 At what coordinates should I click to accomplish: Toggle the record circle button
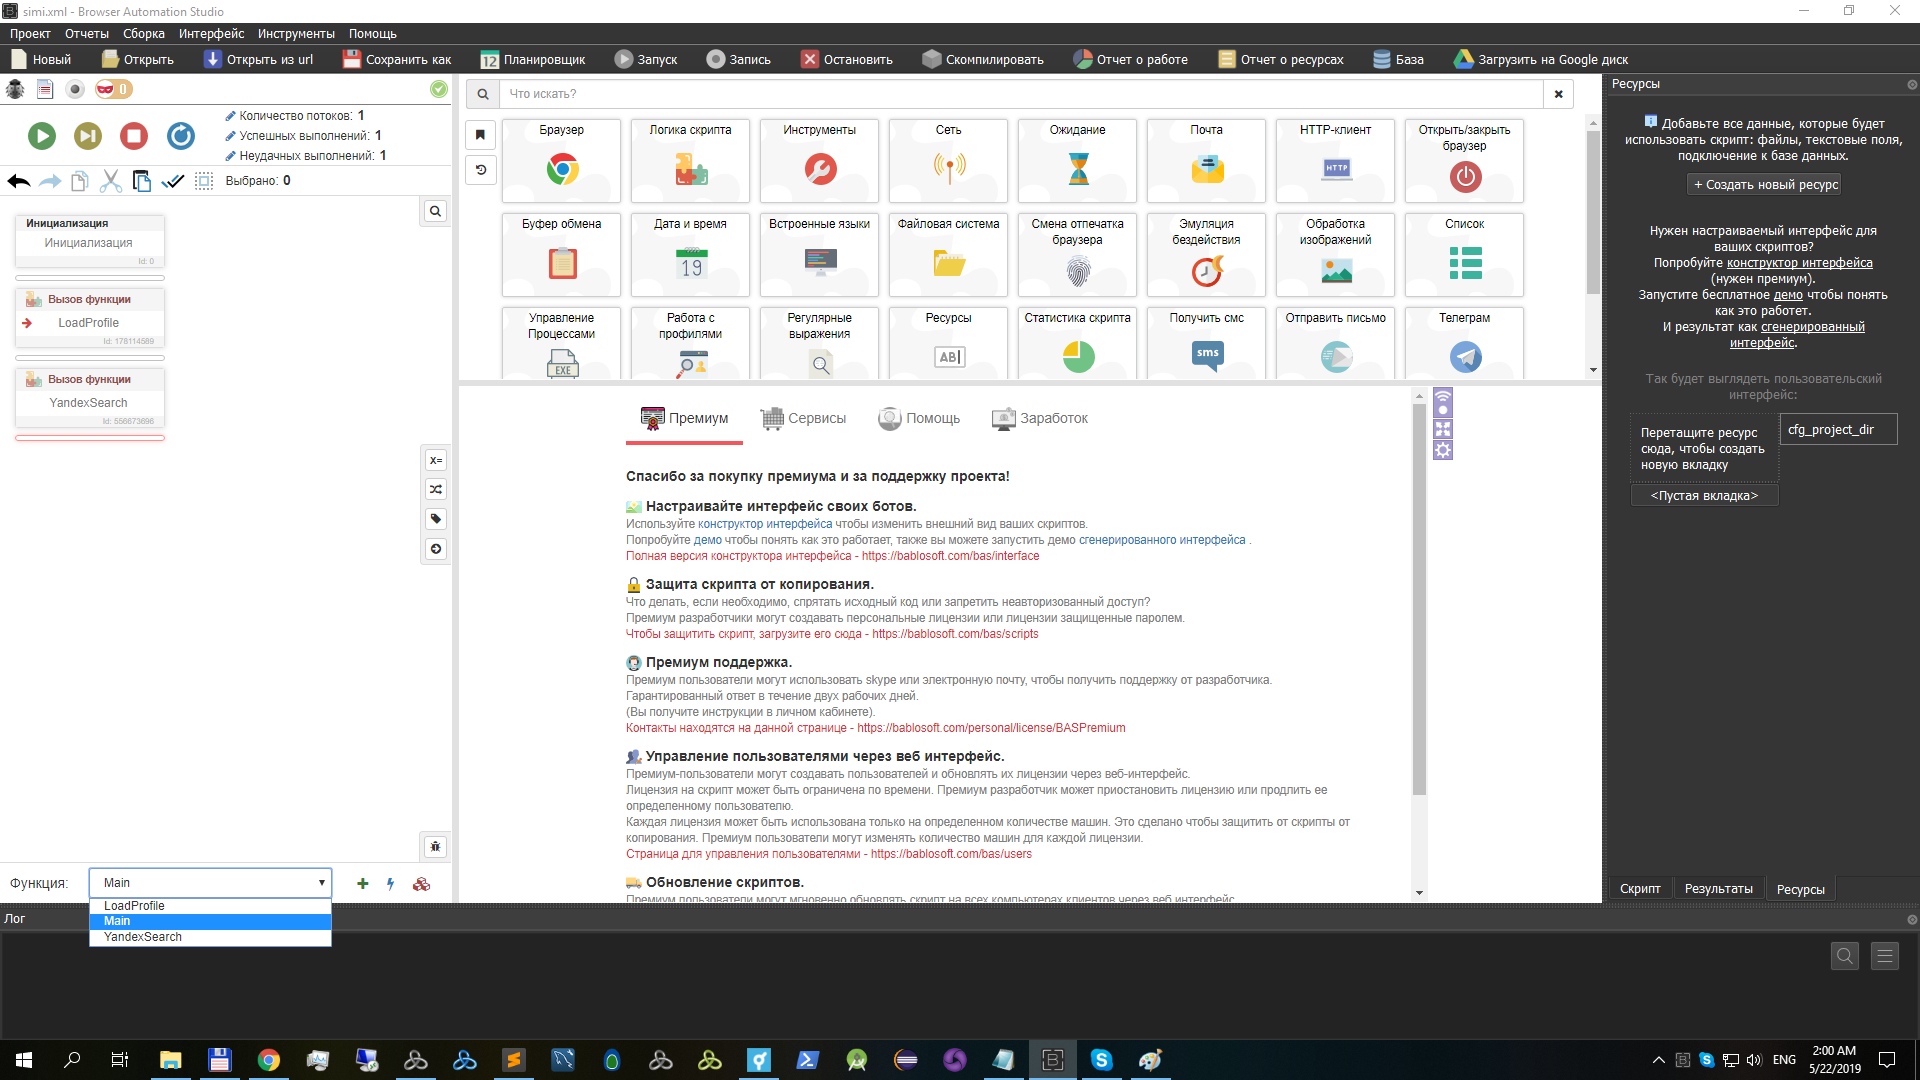click(74, 89)
